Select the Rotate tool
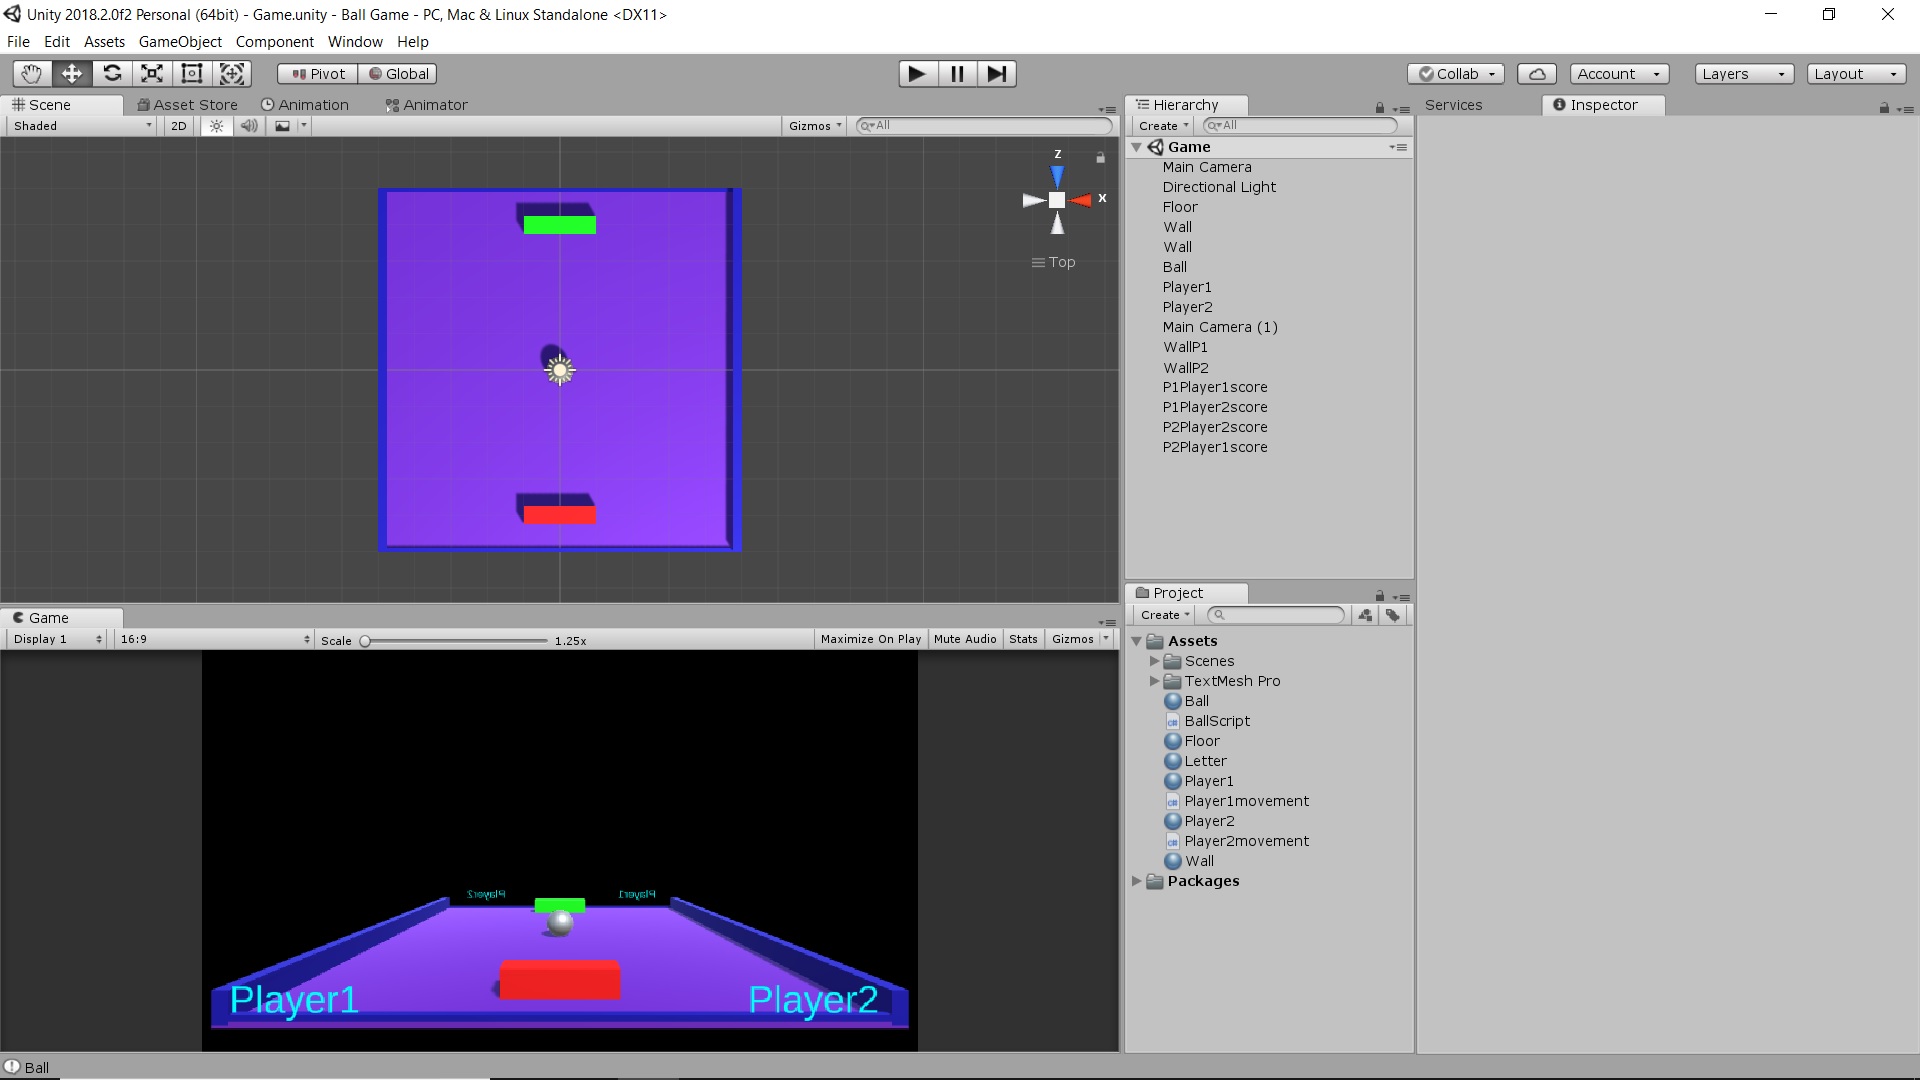This screenshot has width=1920, height=1080. pyautogui.click(x=112, y=73)
